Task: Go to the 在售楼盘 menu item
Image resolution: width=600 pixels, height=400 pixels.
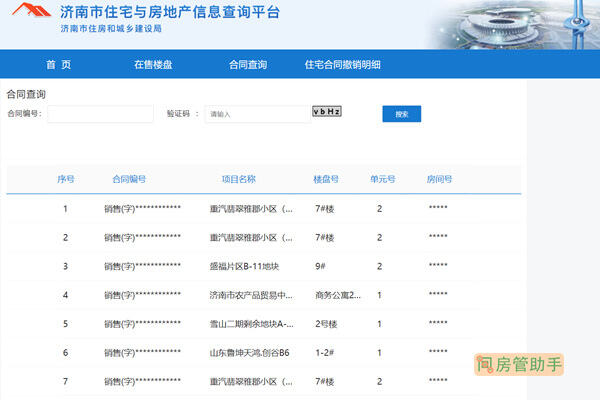Action: pyautogui.click(x=153, y=65)
